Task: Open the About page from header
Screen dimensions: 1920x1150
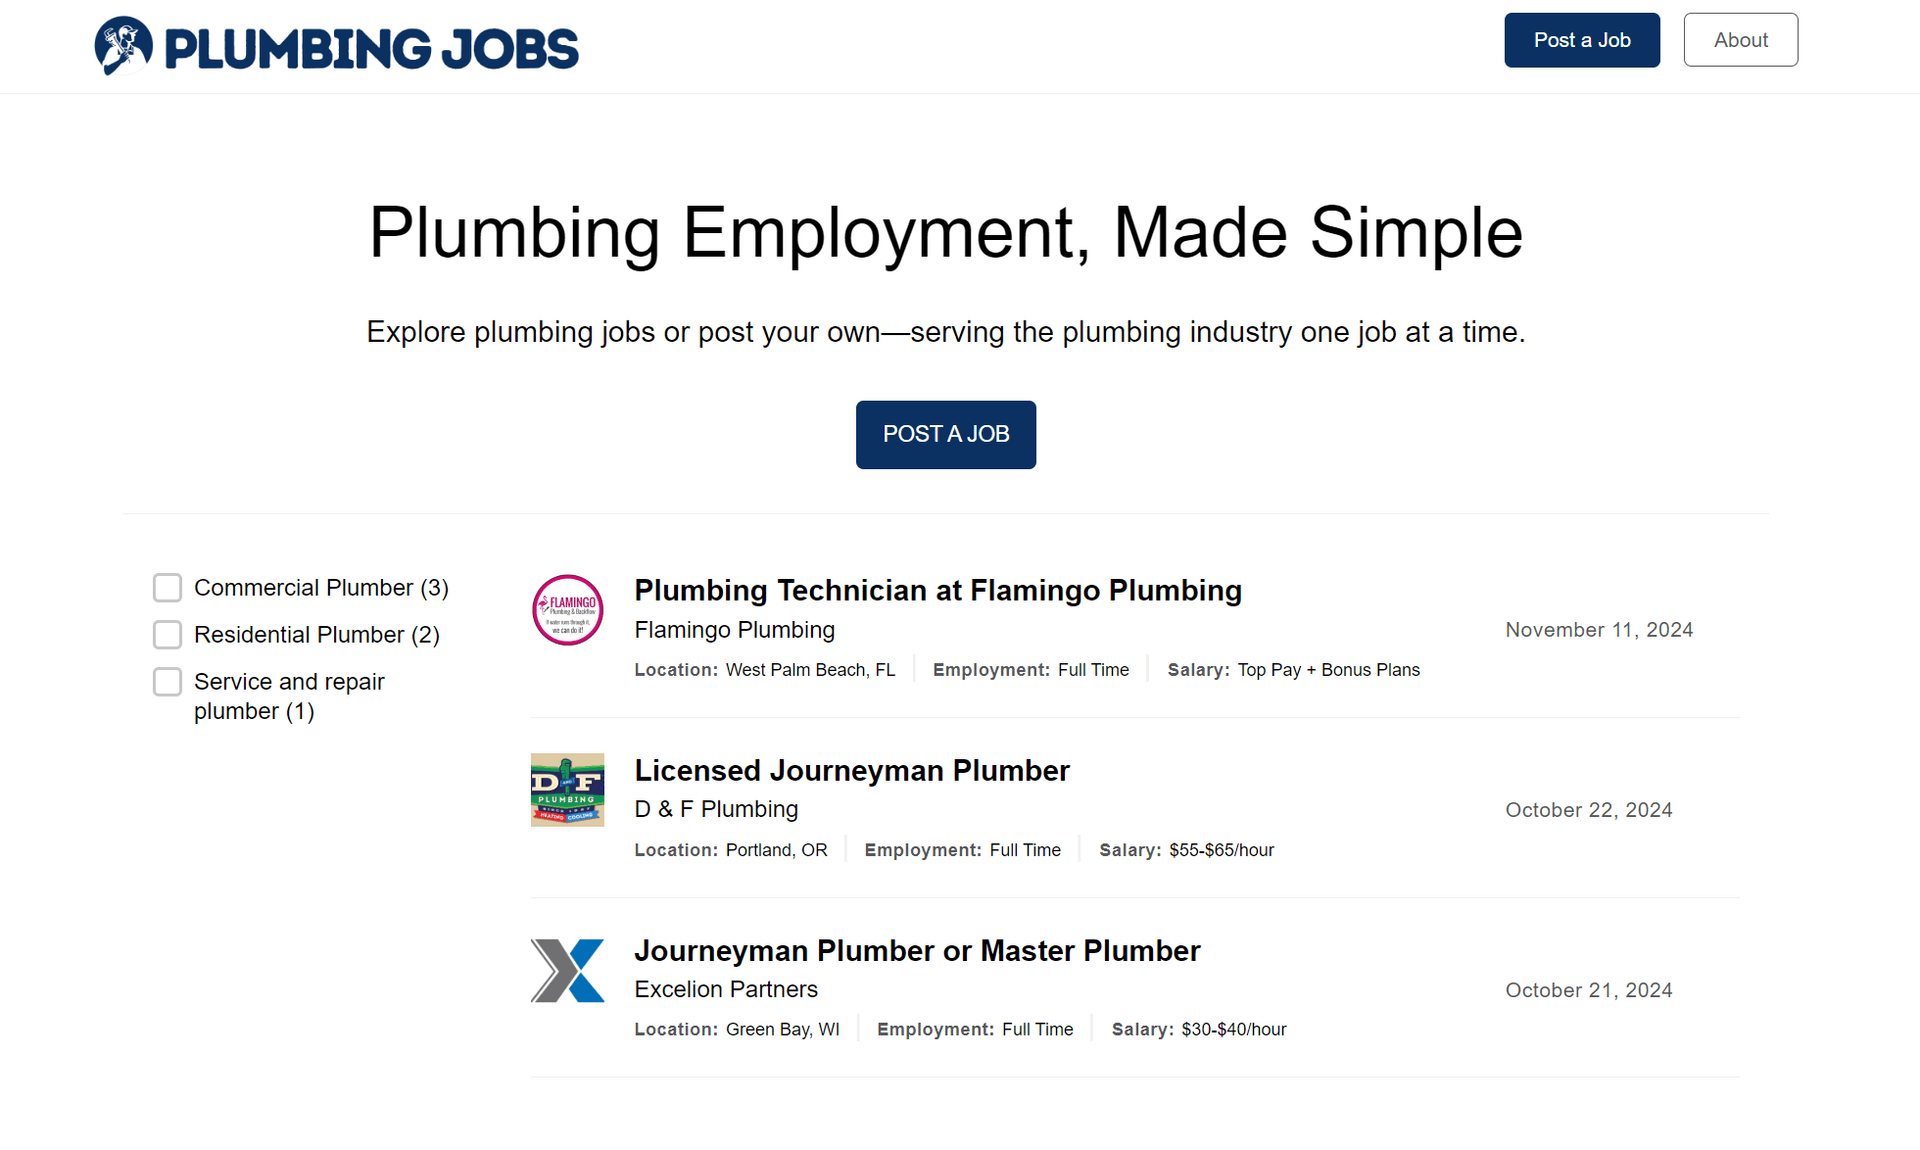Action: pos(1740,40)
